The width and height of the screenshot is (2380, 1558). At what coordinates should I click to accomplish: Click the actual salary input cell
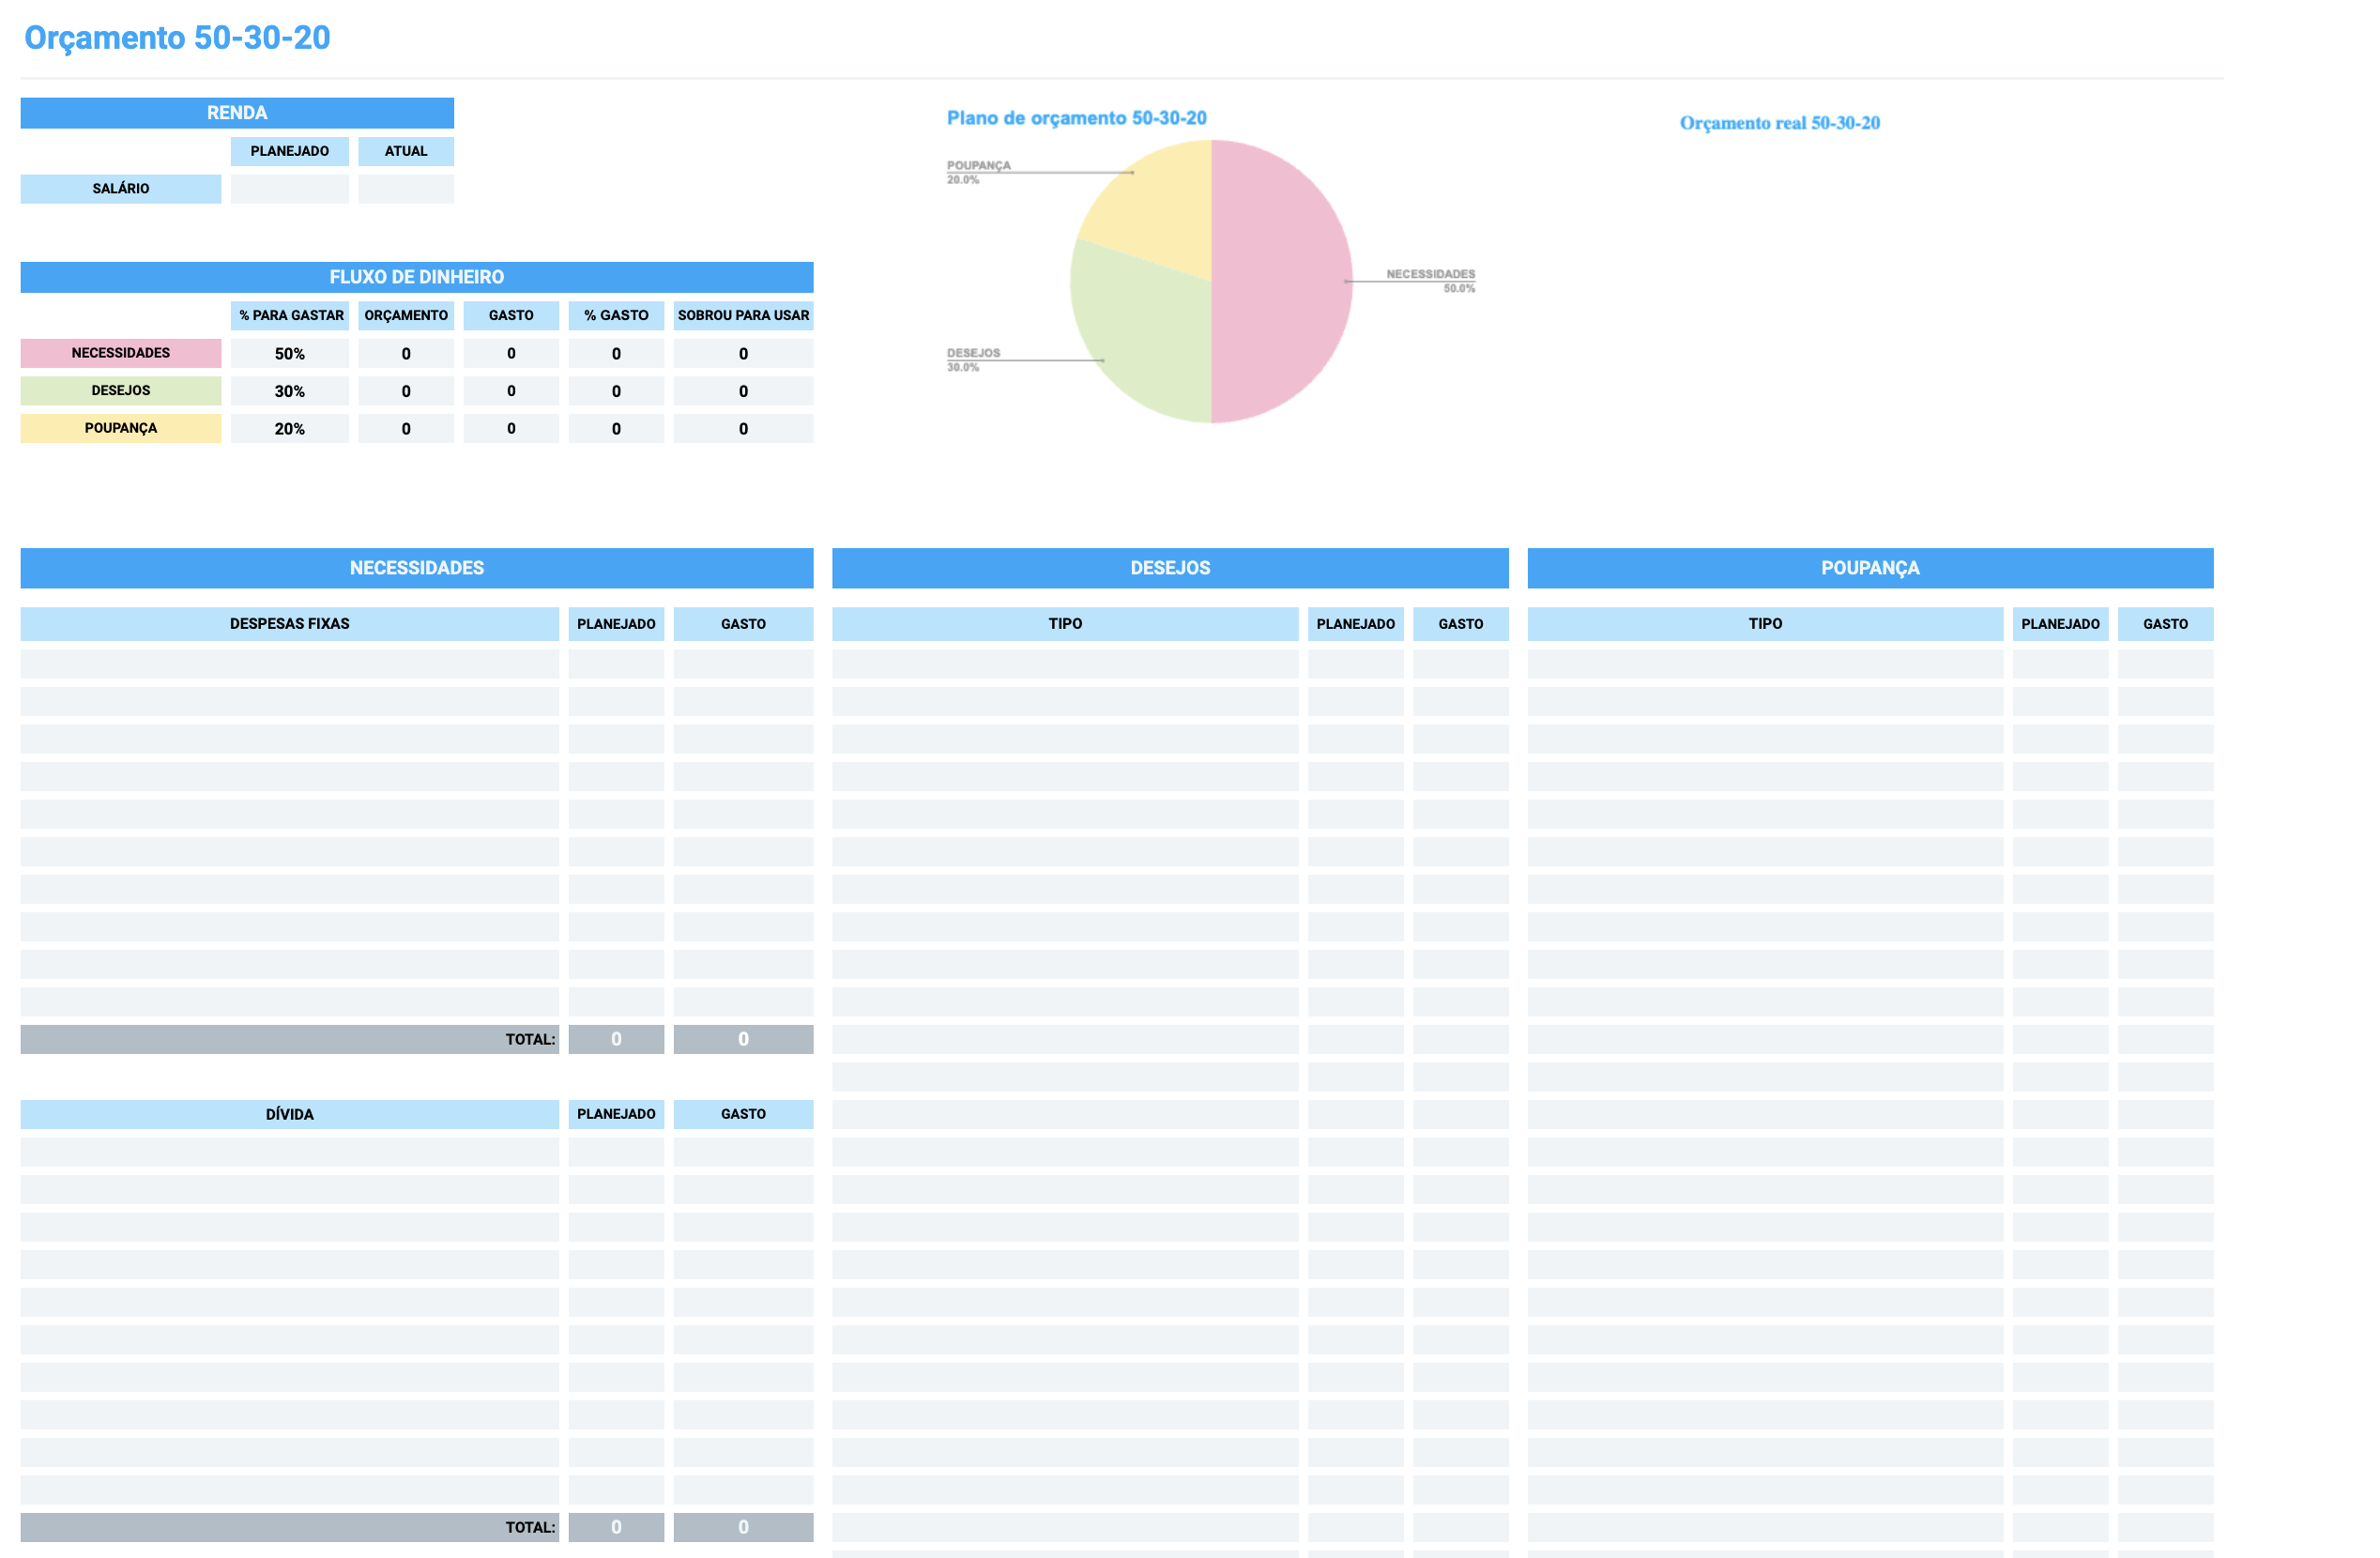(x=405, y=188)
